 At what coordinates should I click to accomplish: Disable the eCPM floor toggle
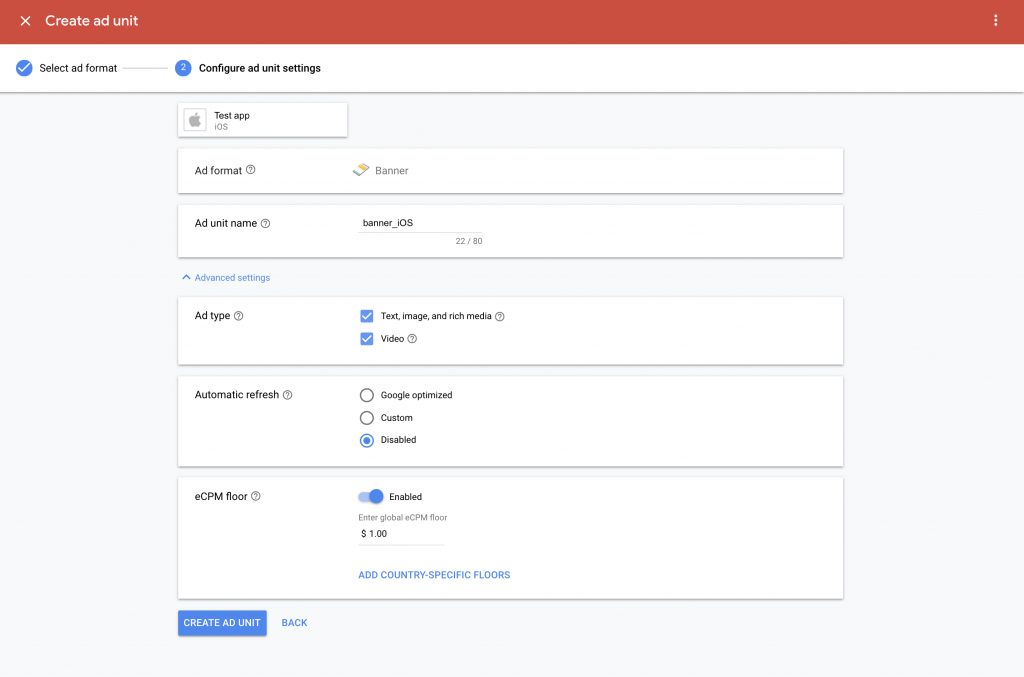(x=370, y=496)
